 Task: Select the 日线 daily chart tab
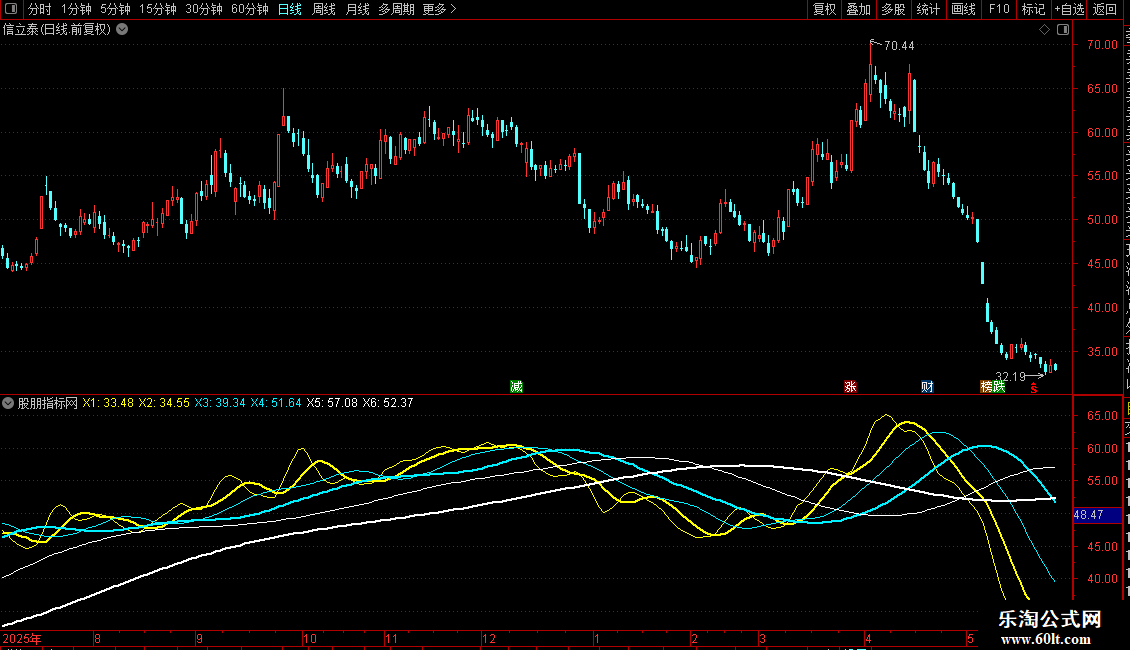pos(290,9)
